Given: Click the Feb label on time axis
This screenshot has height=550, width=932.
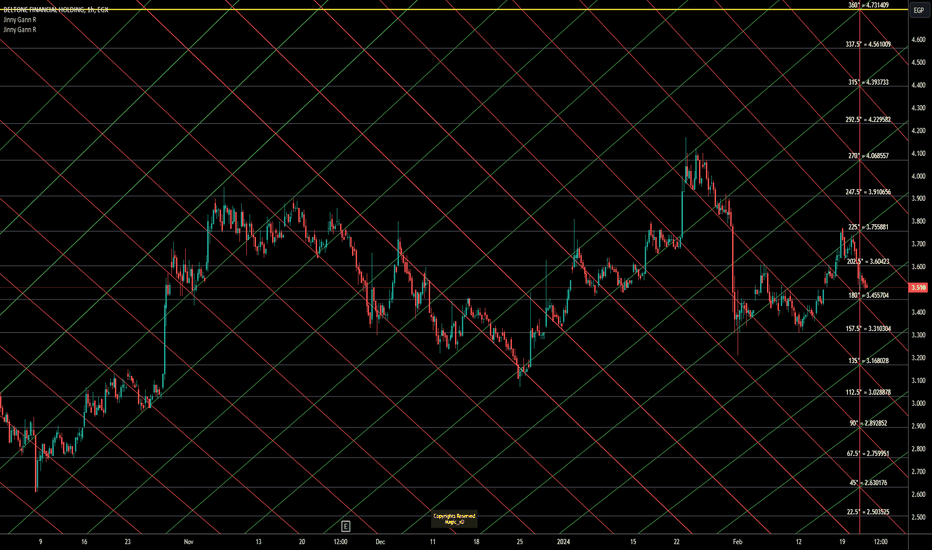Looking at the screenshot, I should [738, 542].
